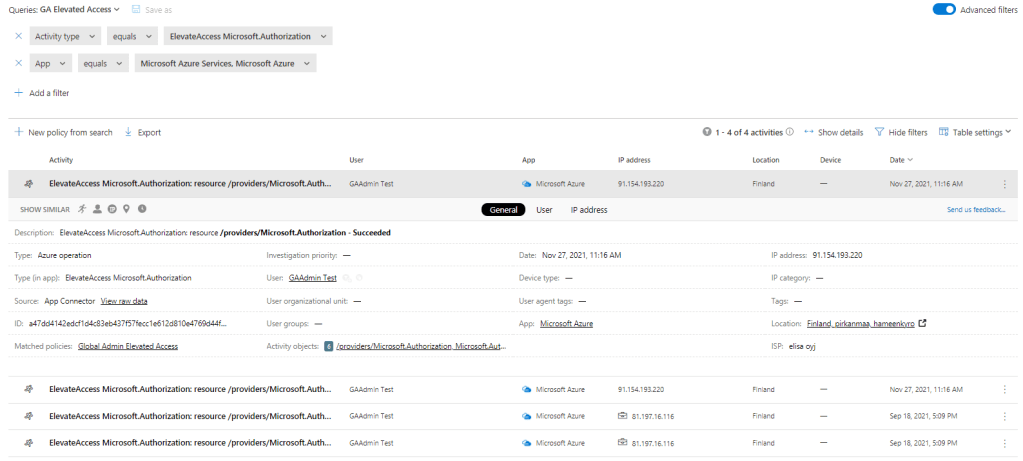The height and width of the screenshot is (461, 1023).
Task: Show similar activities by activity type icon
Action: 82,209
